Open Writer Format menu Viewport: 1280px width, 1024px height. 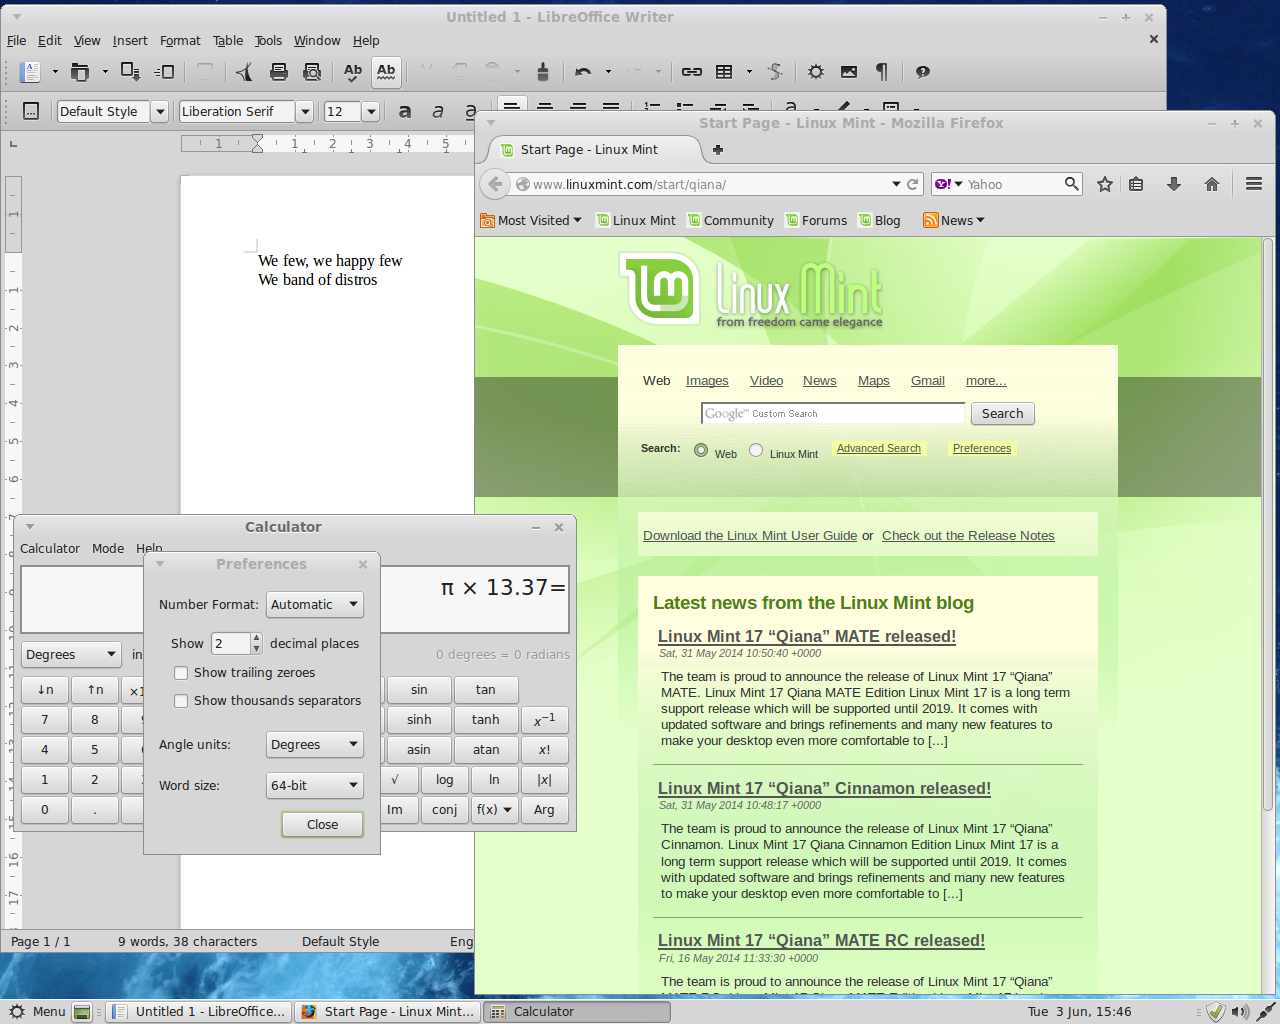point(180,41)
